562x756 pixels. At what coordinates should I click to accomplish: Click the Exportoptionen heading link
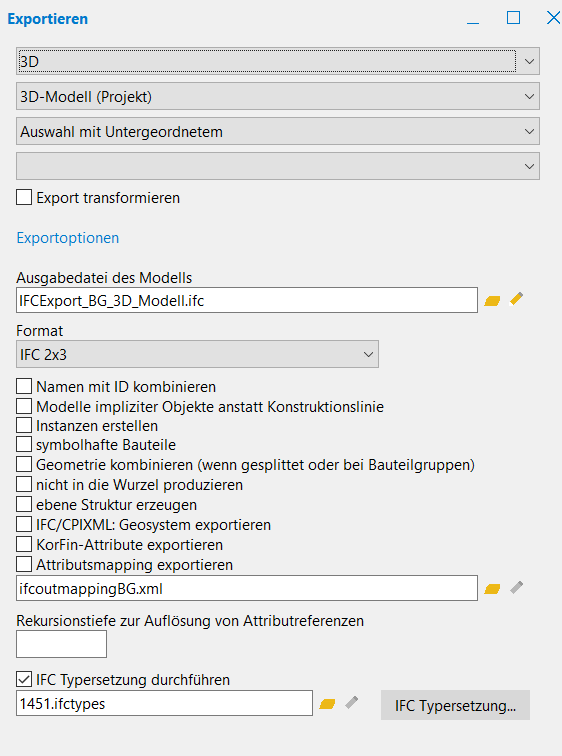(x=67, y=238)
